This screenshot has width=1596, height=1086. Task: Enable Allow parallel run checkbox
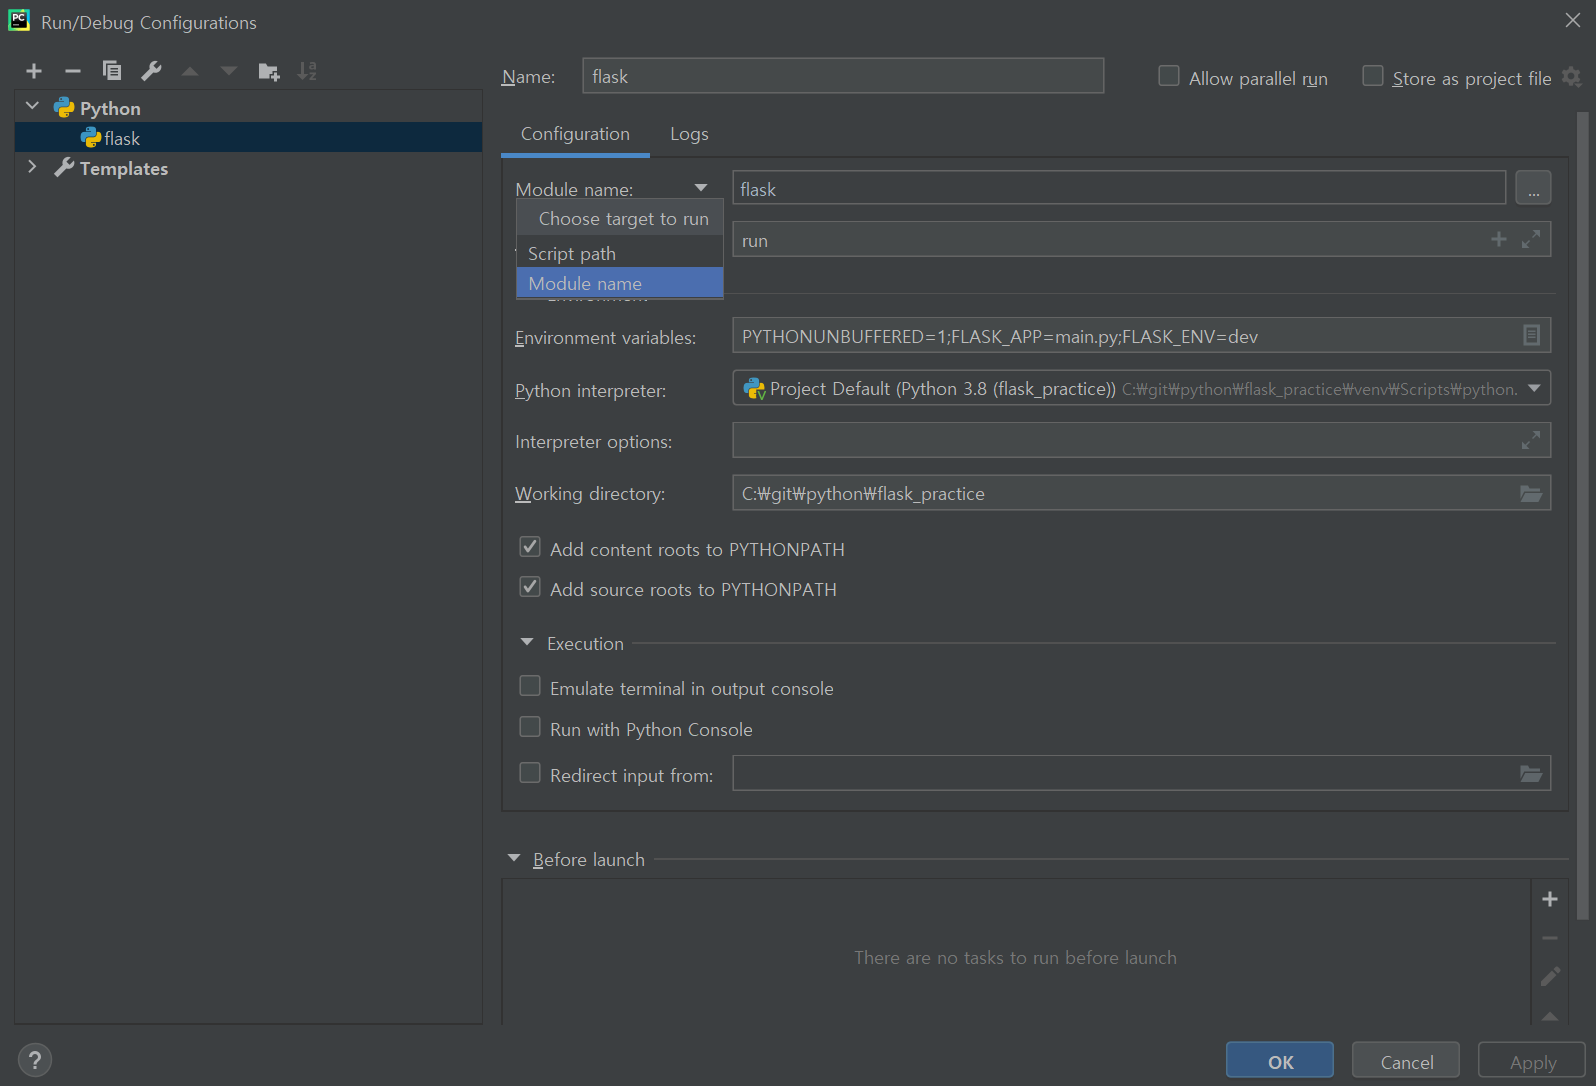point(1168,76)
